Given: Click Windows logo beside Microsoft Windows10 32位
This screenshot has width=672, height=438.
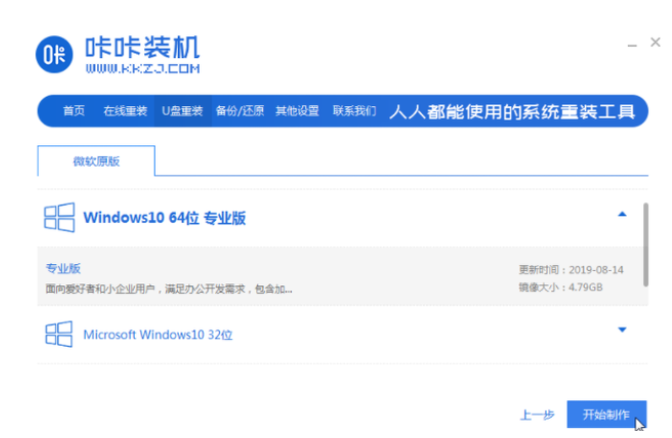Looking at the screenshot, I should tap(58, 332).
